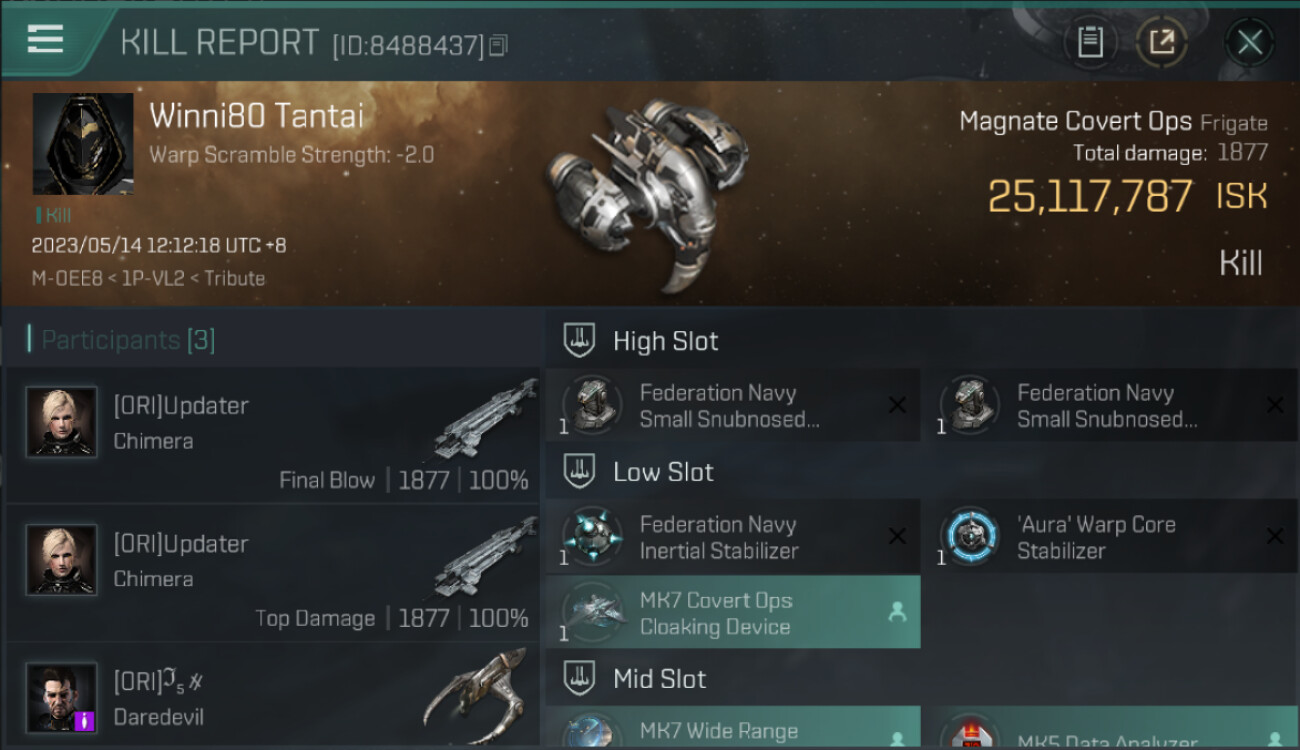Click the Low Slot section icon
This screenshot has width=1300, height=750.
click(x=579, y=472)
